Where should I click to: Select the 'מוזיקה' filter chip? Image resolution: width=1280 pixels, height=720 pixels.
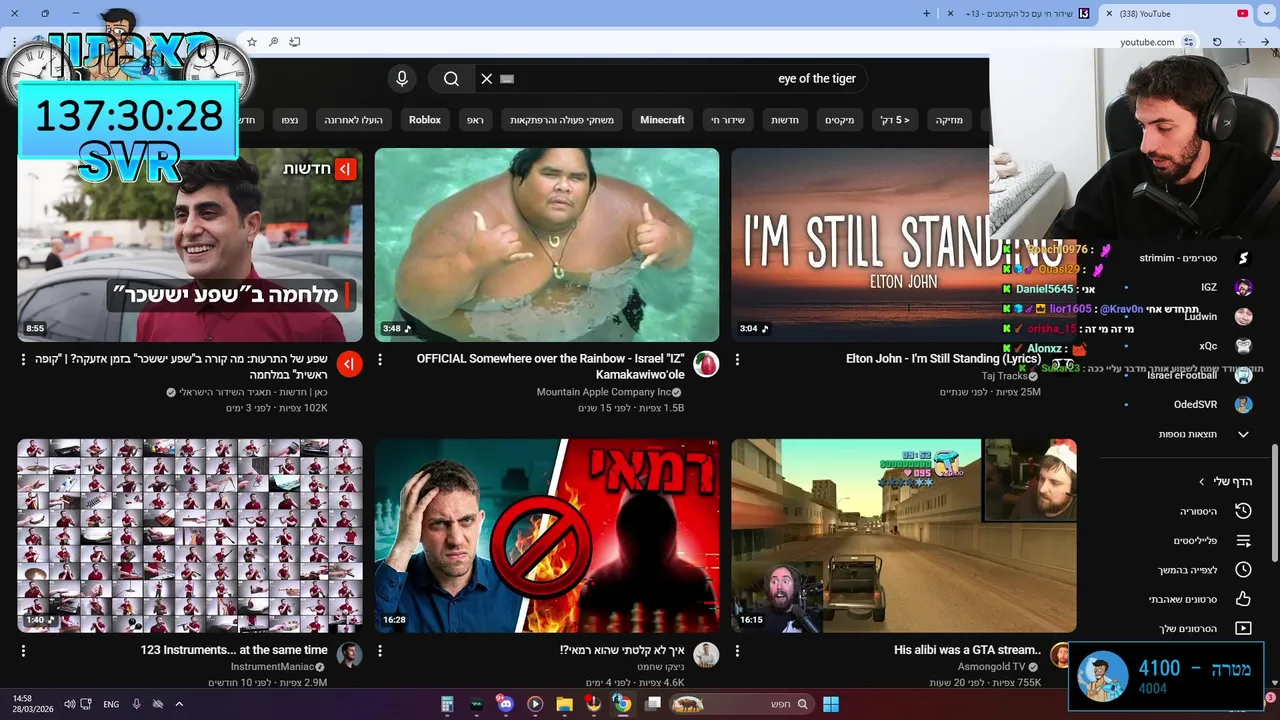(949, 120)
